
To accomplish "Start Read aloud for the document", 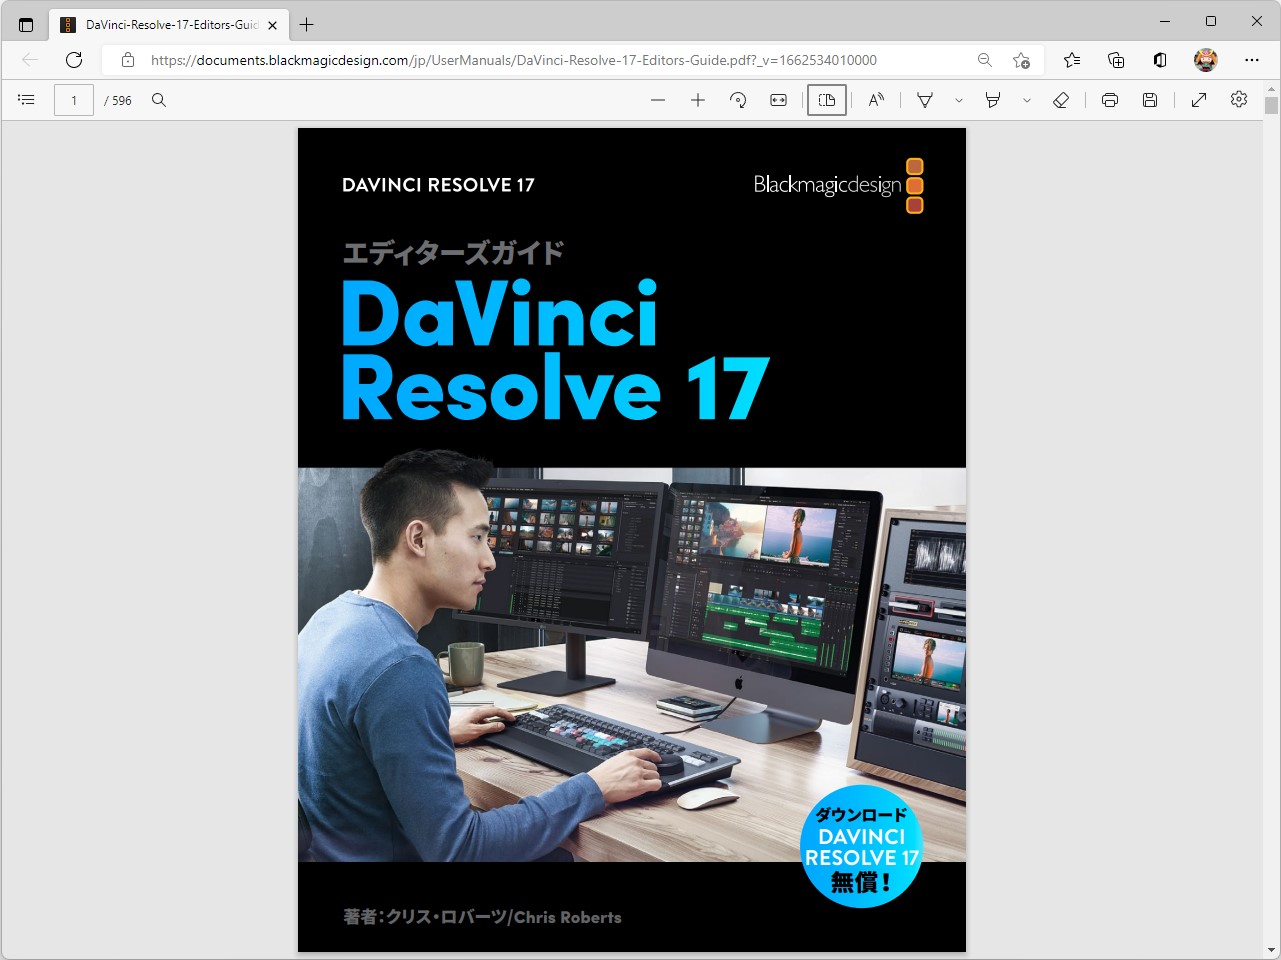I will 876,99.
